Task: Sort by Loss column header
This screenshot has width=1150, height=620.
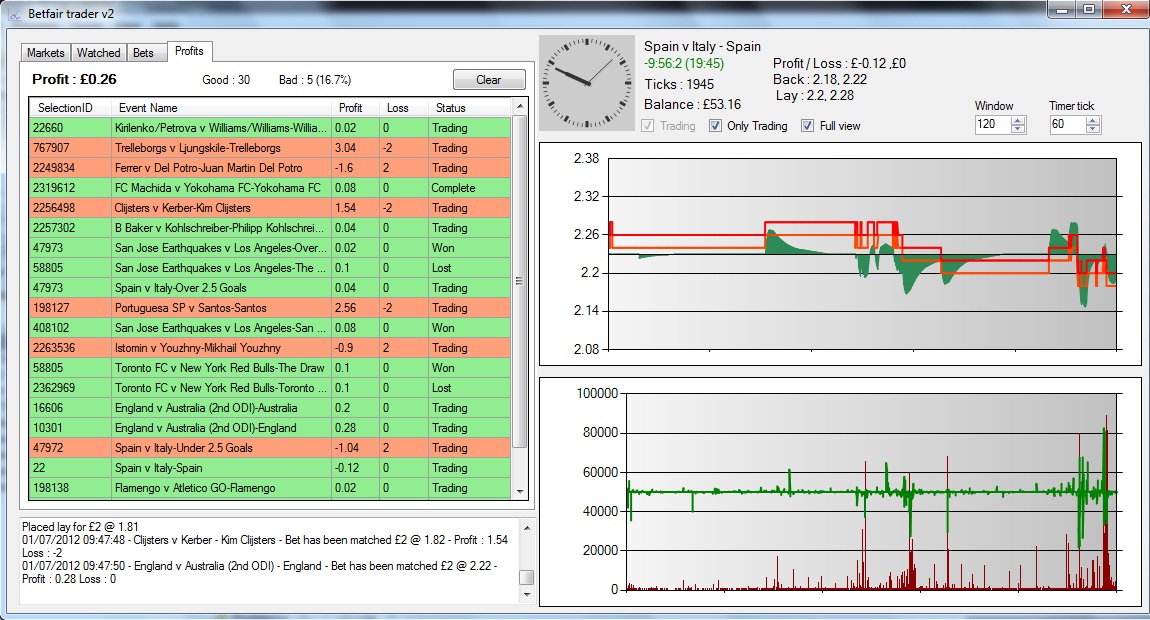Action: click(x=403, y=107)
